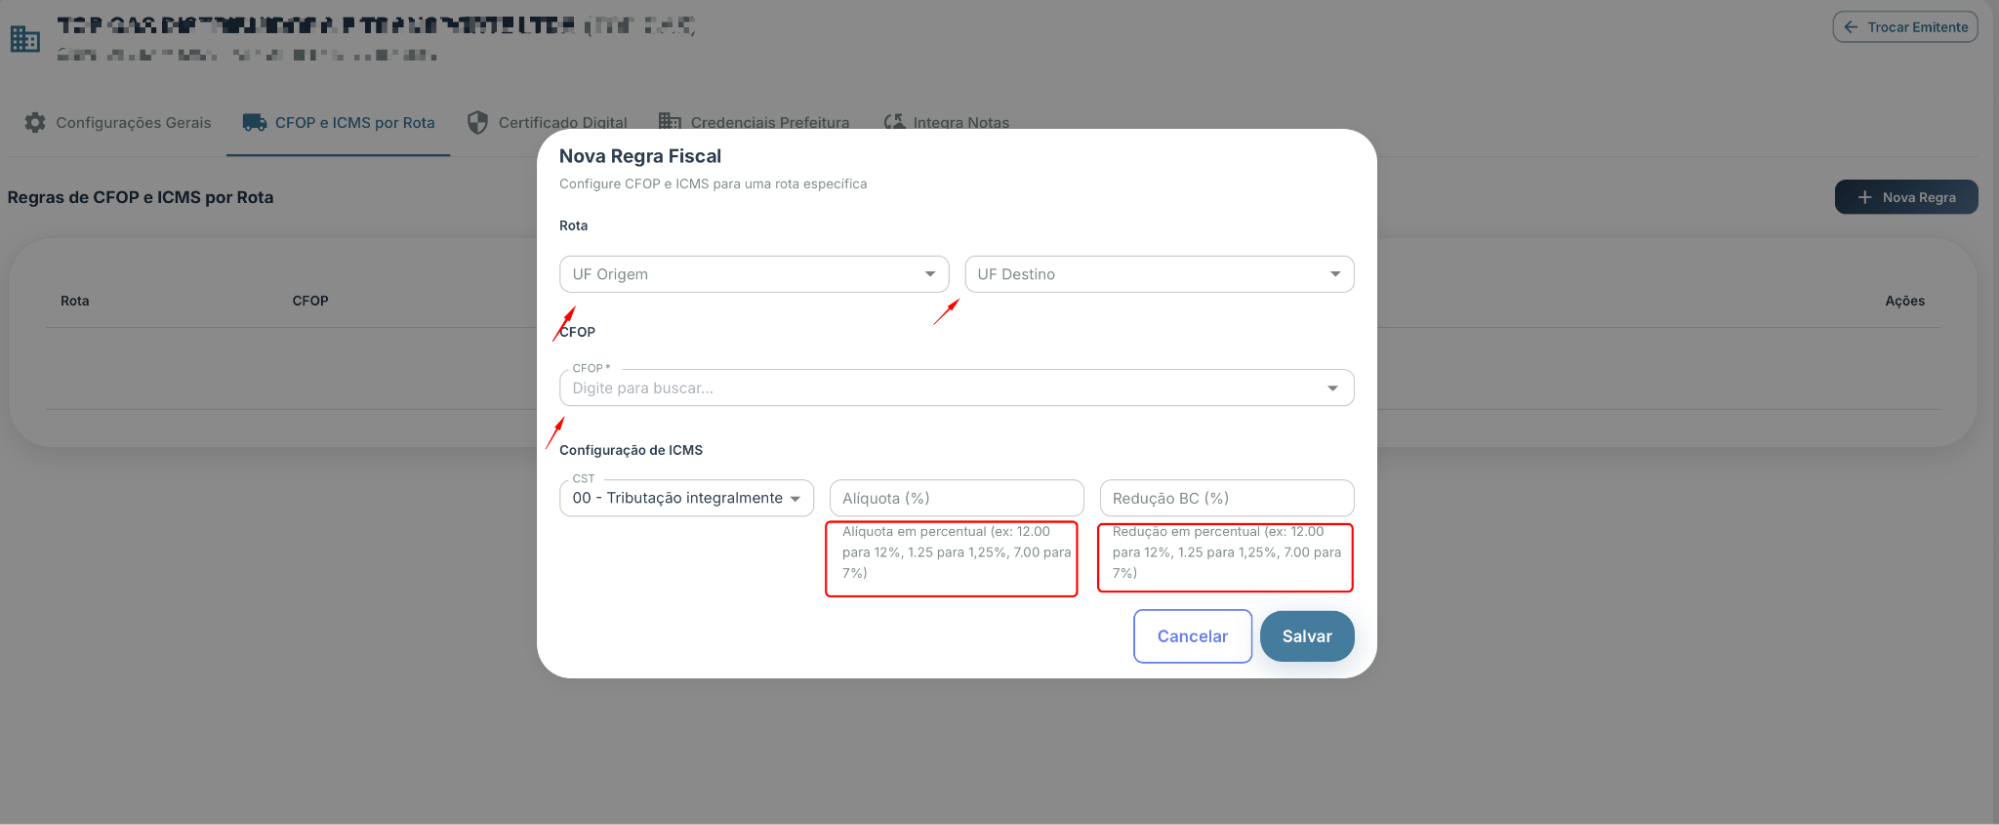Click the Nova Regra Fiscal dialog title
Image resolution: width=1999 pixels, height=825 pixels.
pos(640,156)
